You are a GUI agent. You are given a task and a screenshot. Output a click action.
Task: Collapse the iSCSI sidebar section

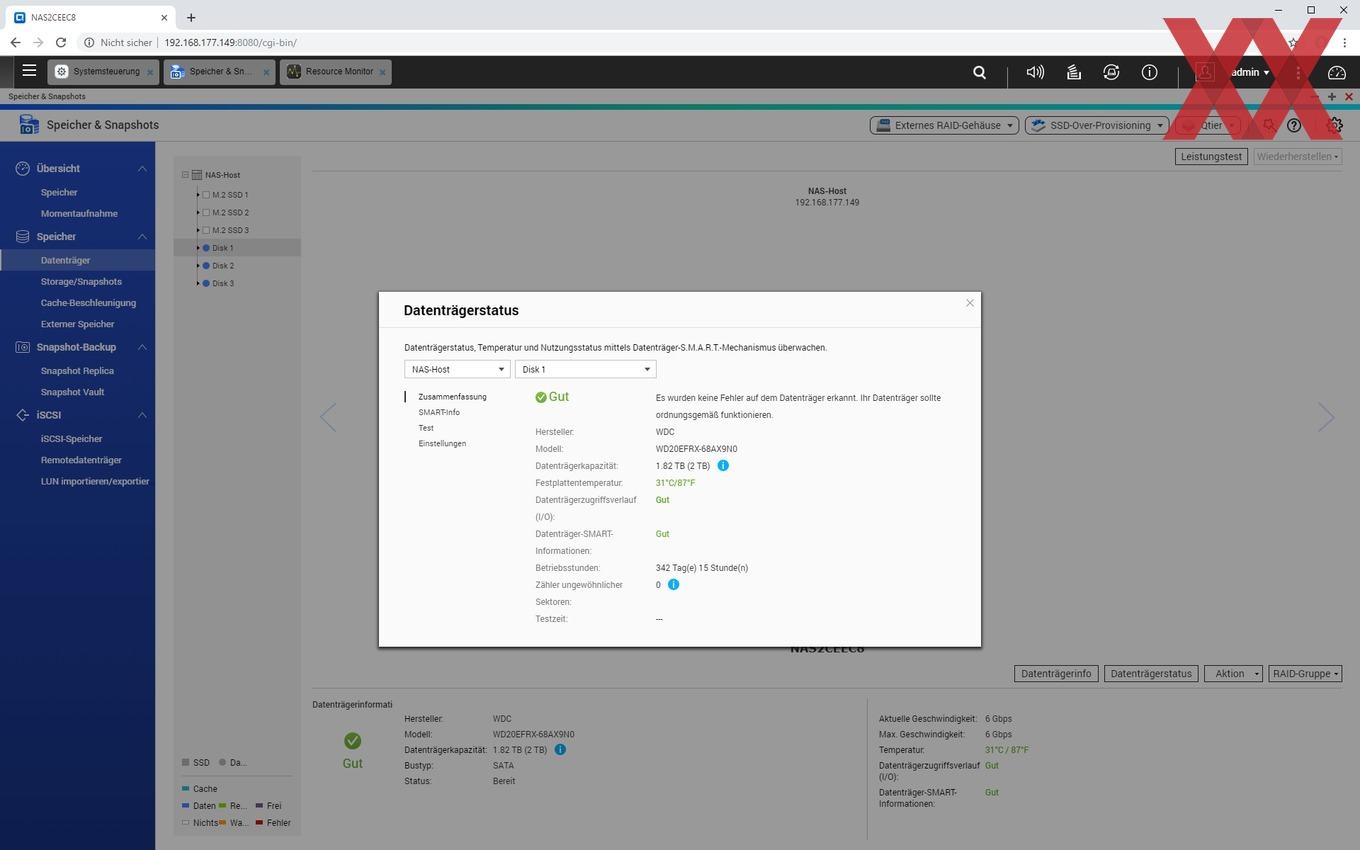point(142,415)
